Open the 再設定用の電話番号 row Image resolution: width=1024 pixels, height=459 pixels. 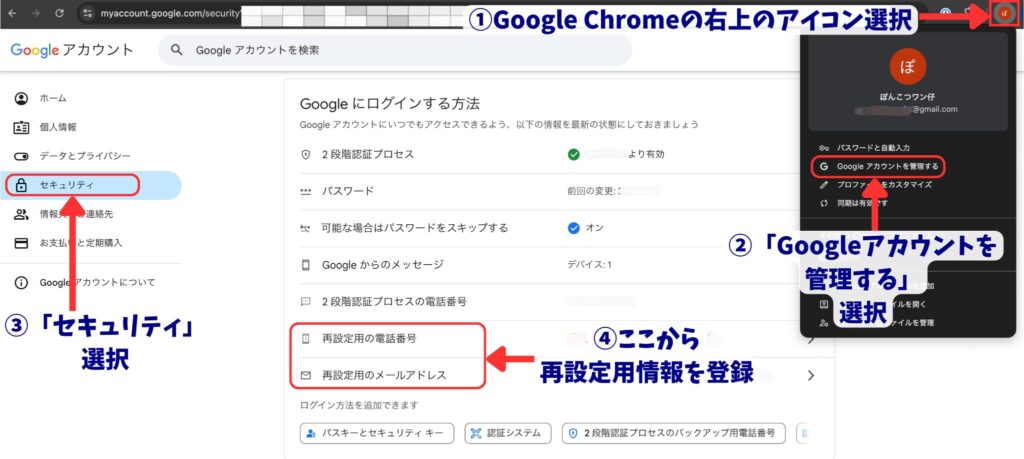coord(378,341)
